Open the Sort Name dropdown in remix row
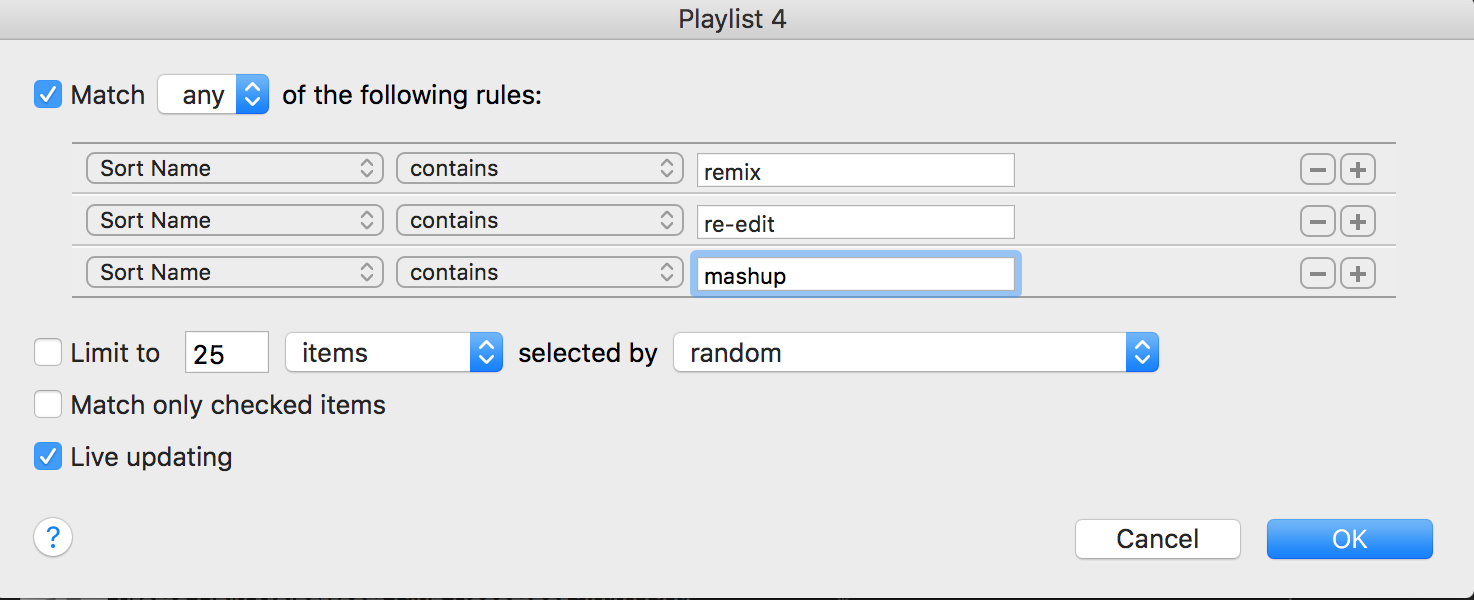 [235, 168]
